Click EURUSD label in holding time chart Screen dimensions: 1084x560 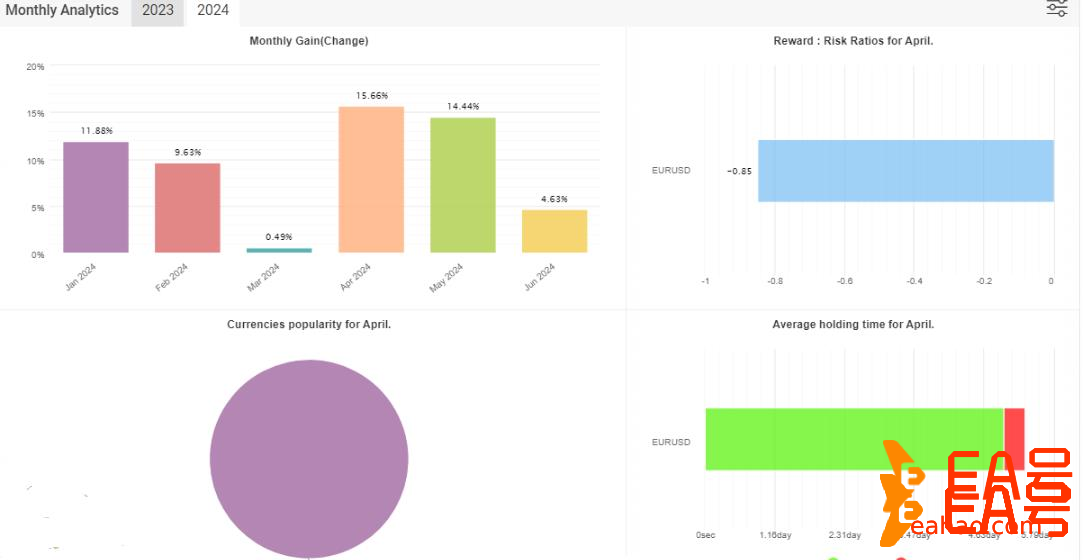(x=671, y=442)
